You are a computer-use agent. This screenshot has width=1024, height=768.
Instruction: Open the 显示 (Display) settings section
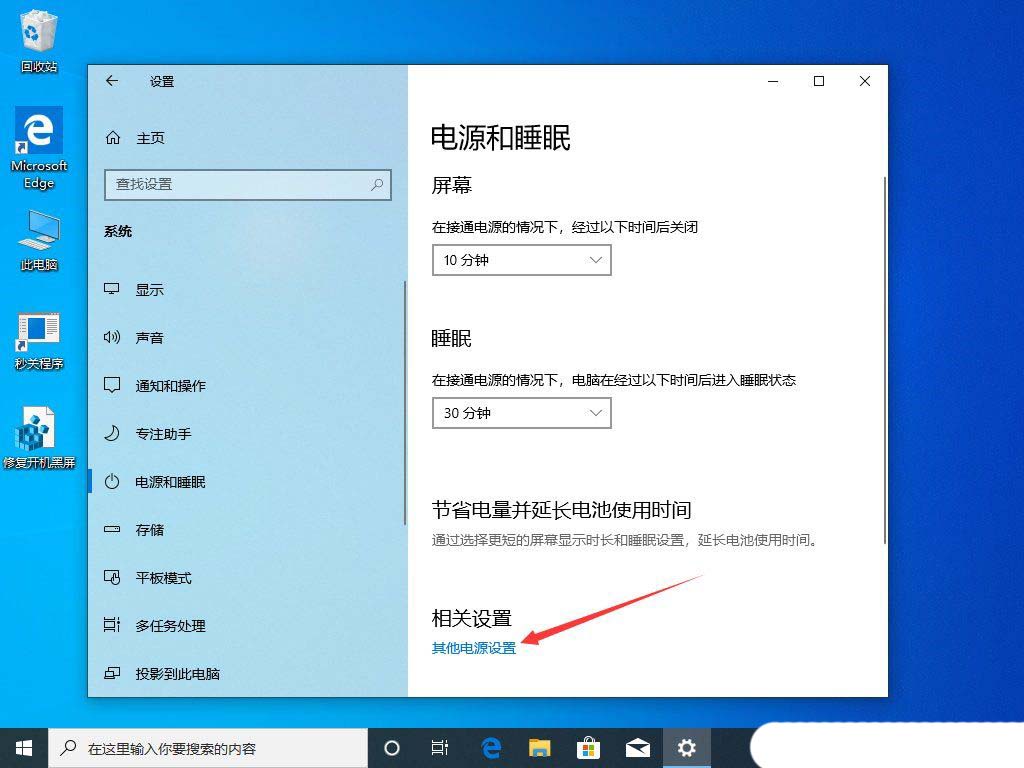(149, 289)
